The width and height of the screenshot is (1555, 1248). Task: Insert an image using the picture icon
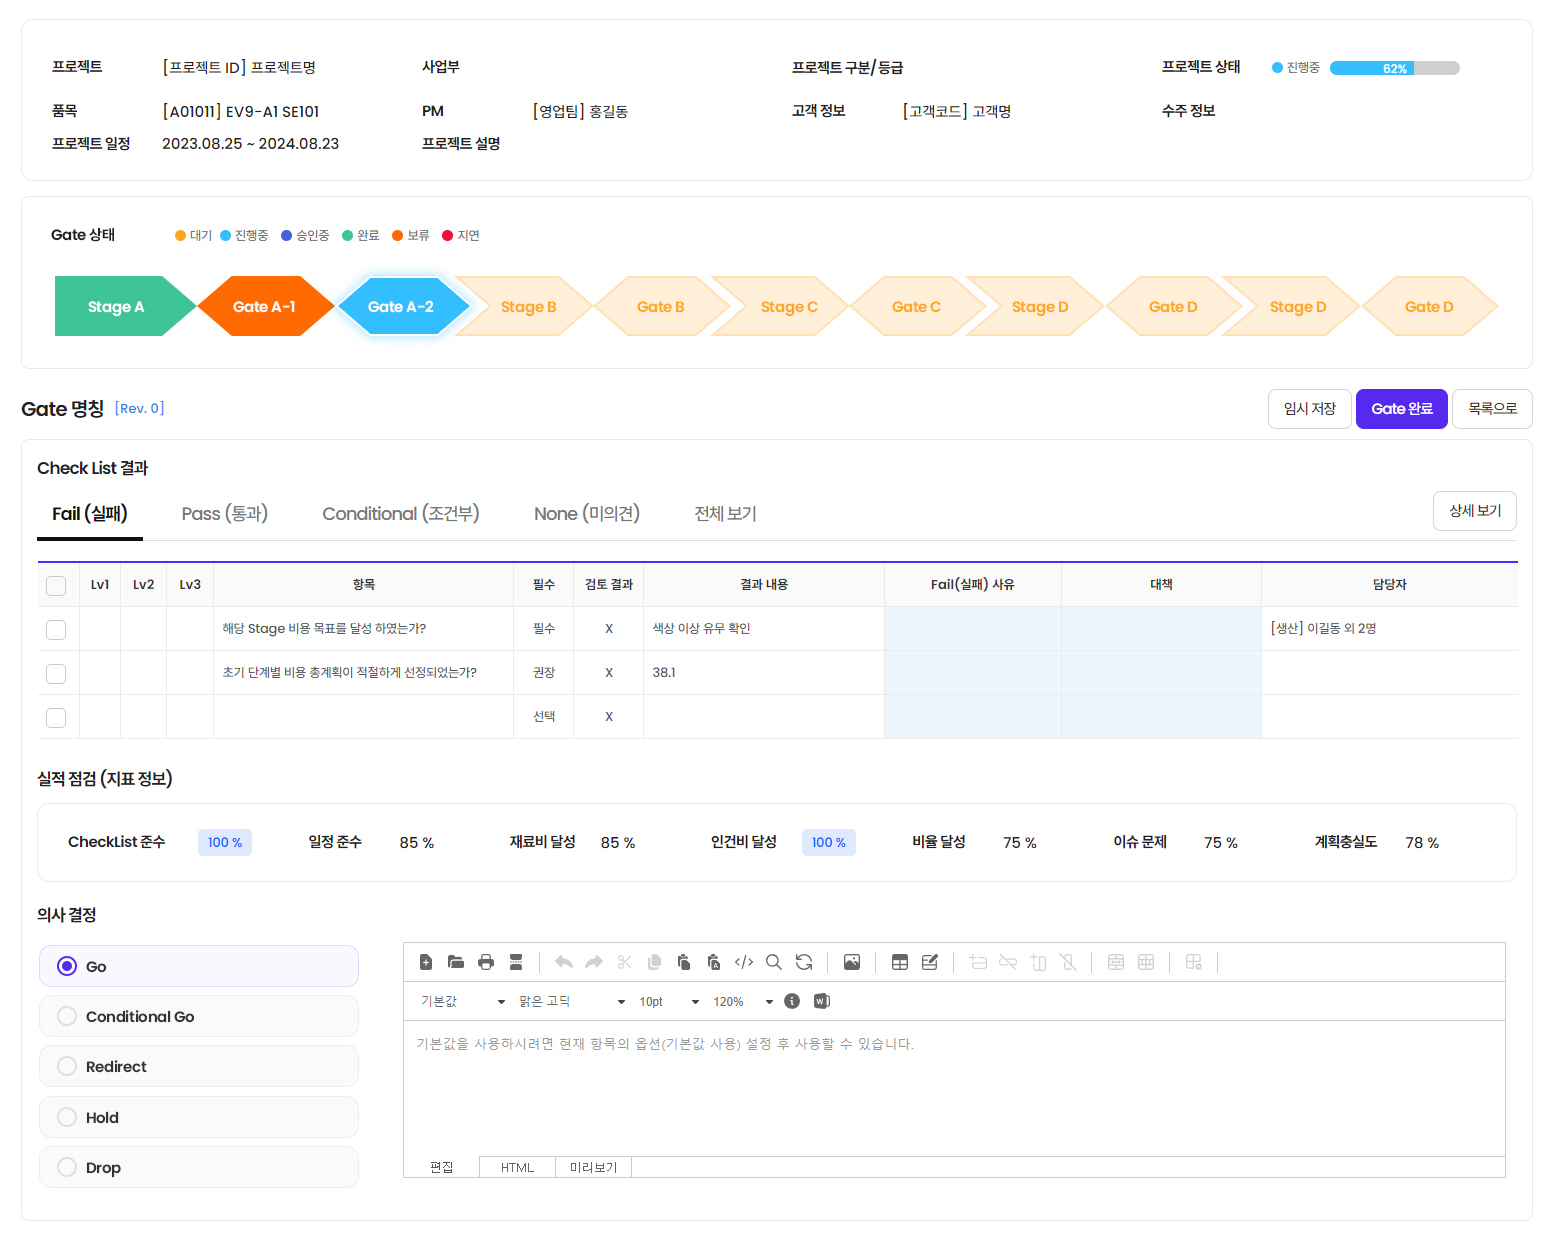[852, 962]
